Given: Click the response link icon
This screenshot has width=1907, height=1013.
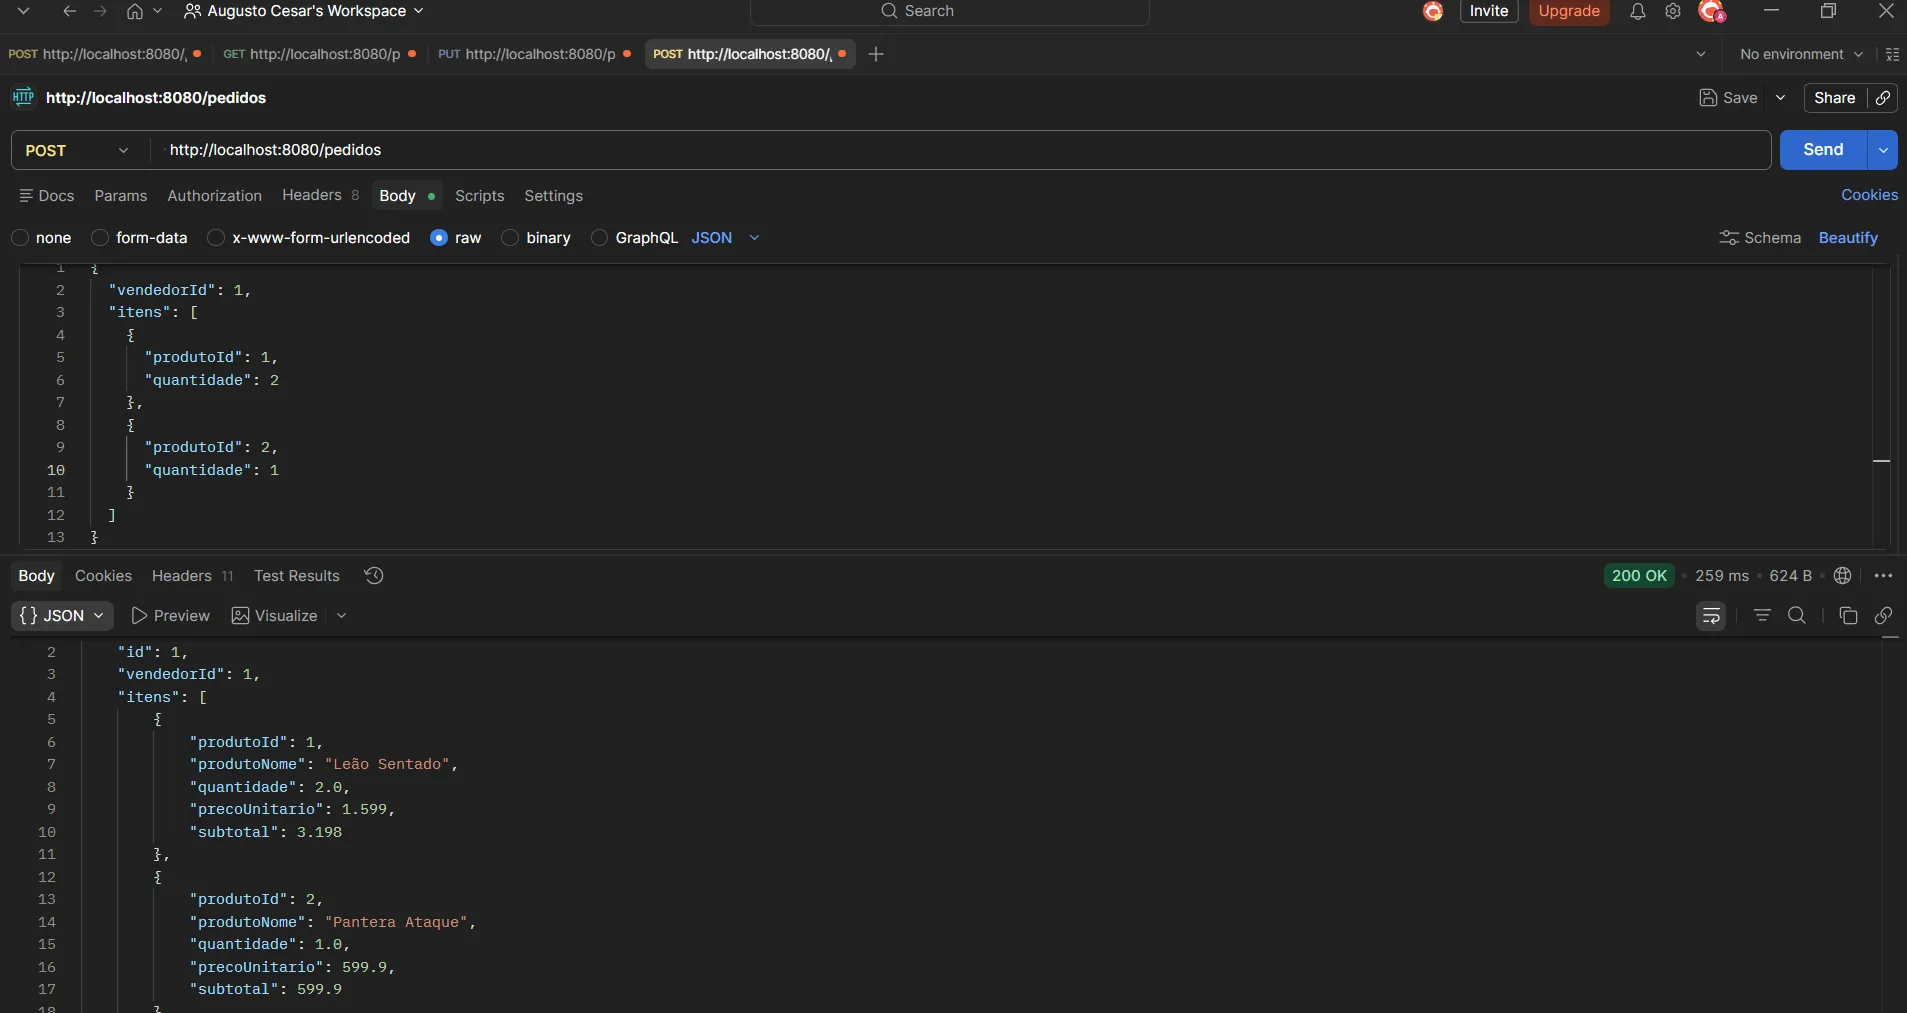Looking at the screenshot, I should click(1883, 616).
